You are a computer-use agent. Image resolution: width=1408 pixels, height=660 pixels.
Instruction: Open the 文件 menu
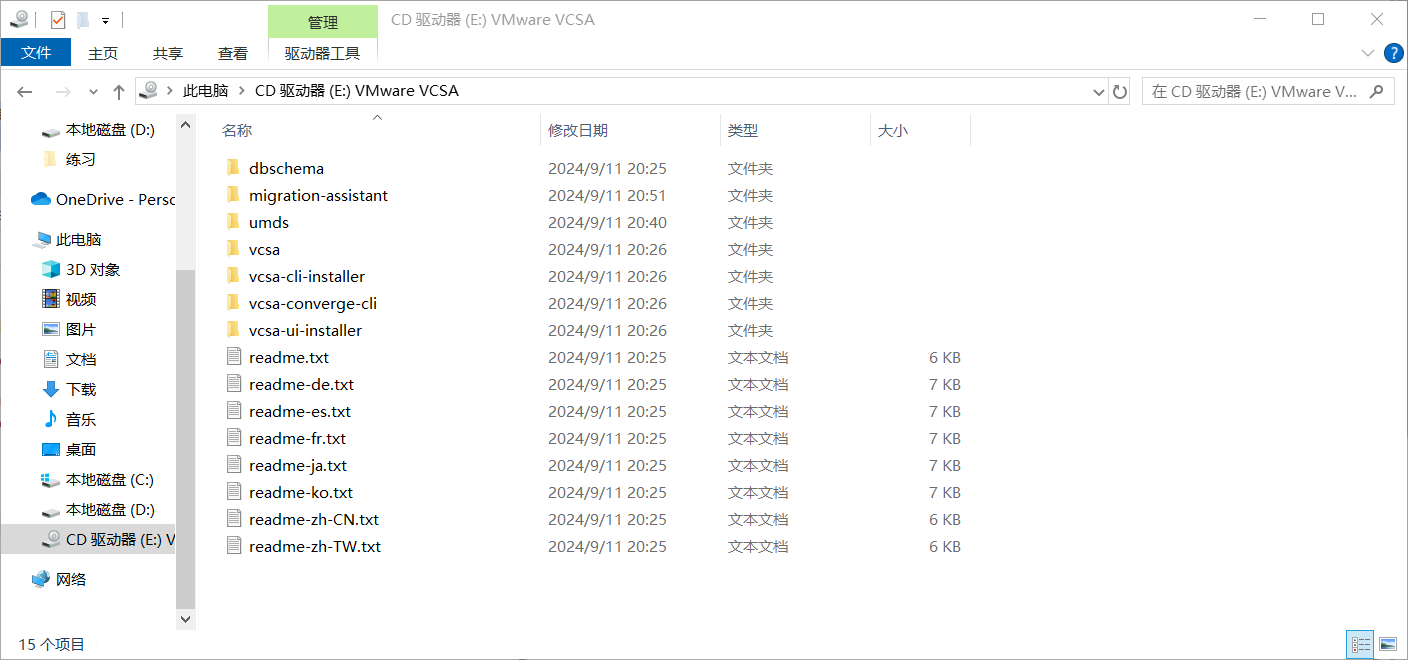click(36, 53)
